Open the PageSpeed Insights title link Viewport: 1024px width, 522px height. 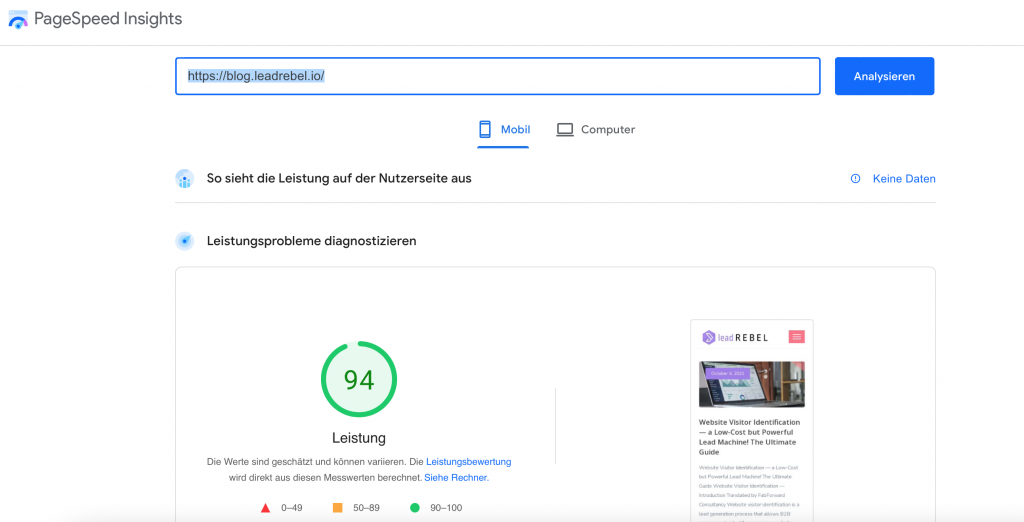tap(108, 19)
